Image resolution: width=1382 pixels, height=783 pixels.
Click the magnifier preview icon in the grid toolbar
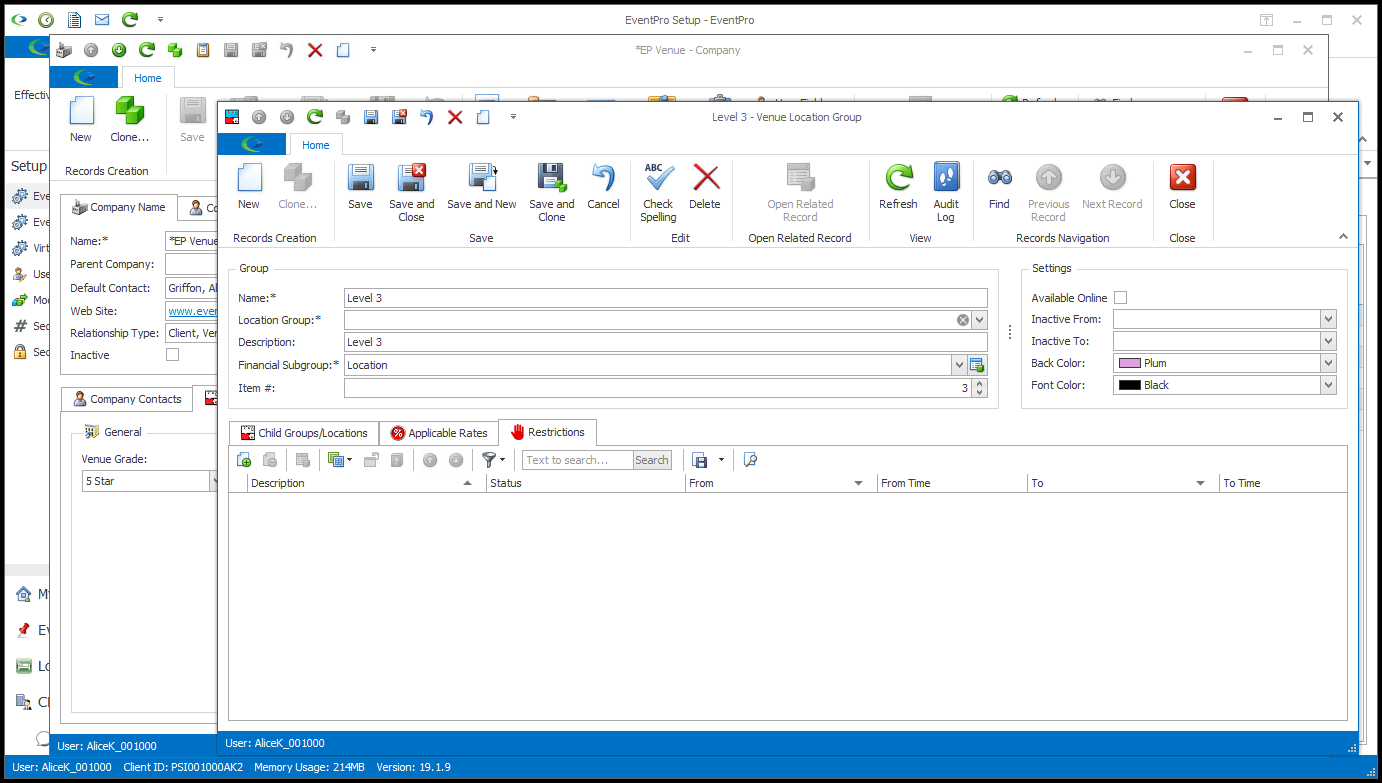(x=751, y=460)
